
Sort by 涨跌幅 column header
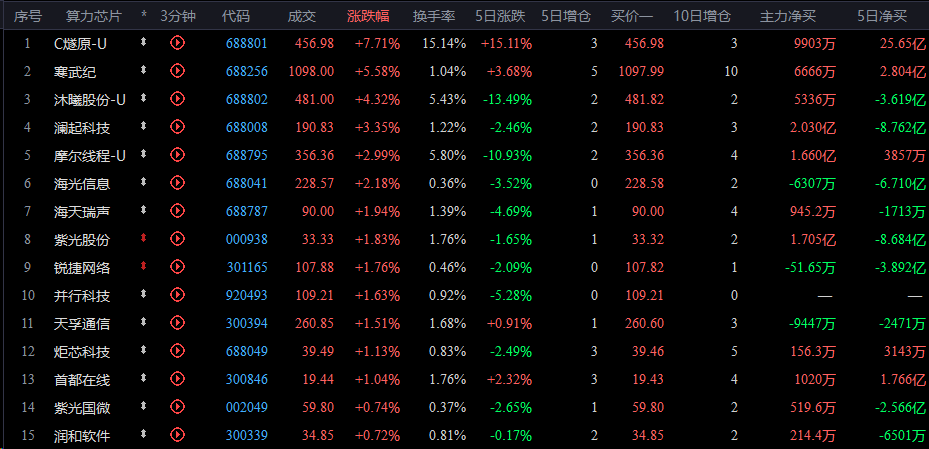click(x=369, y=17)
